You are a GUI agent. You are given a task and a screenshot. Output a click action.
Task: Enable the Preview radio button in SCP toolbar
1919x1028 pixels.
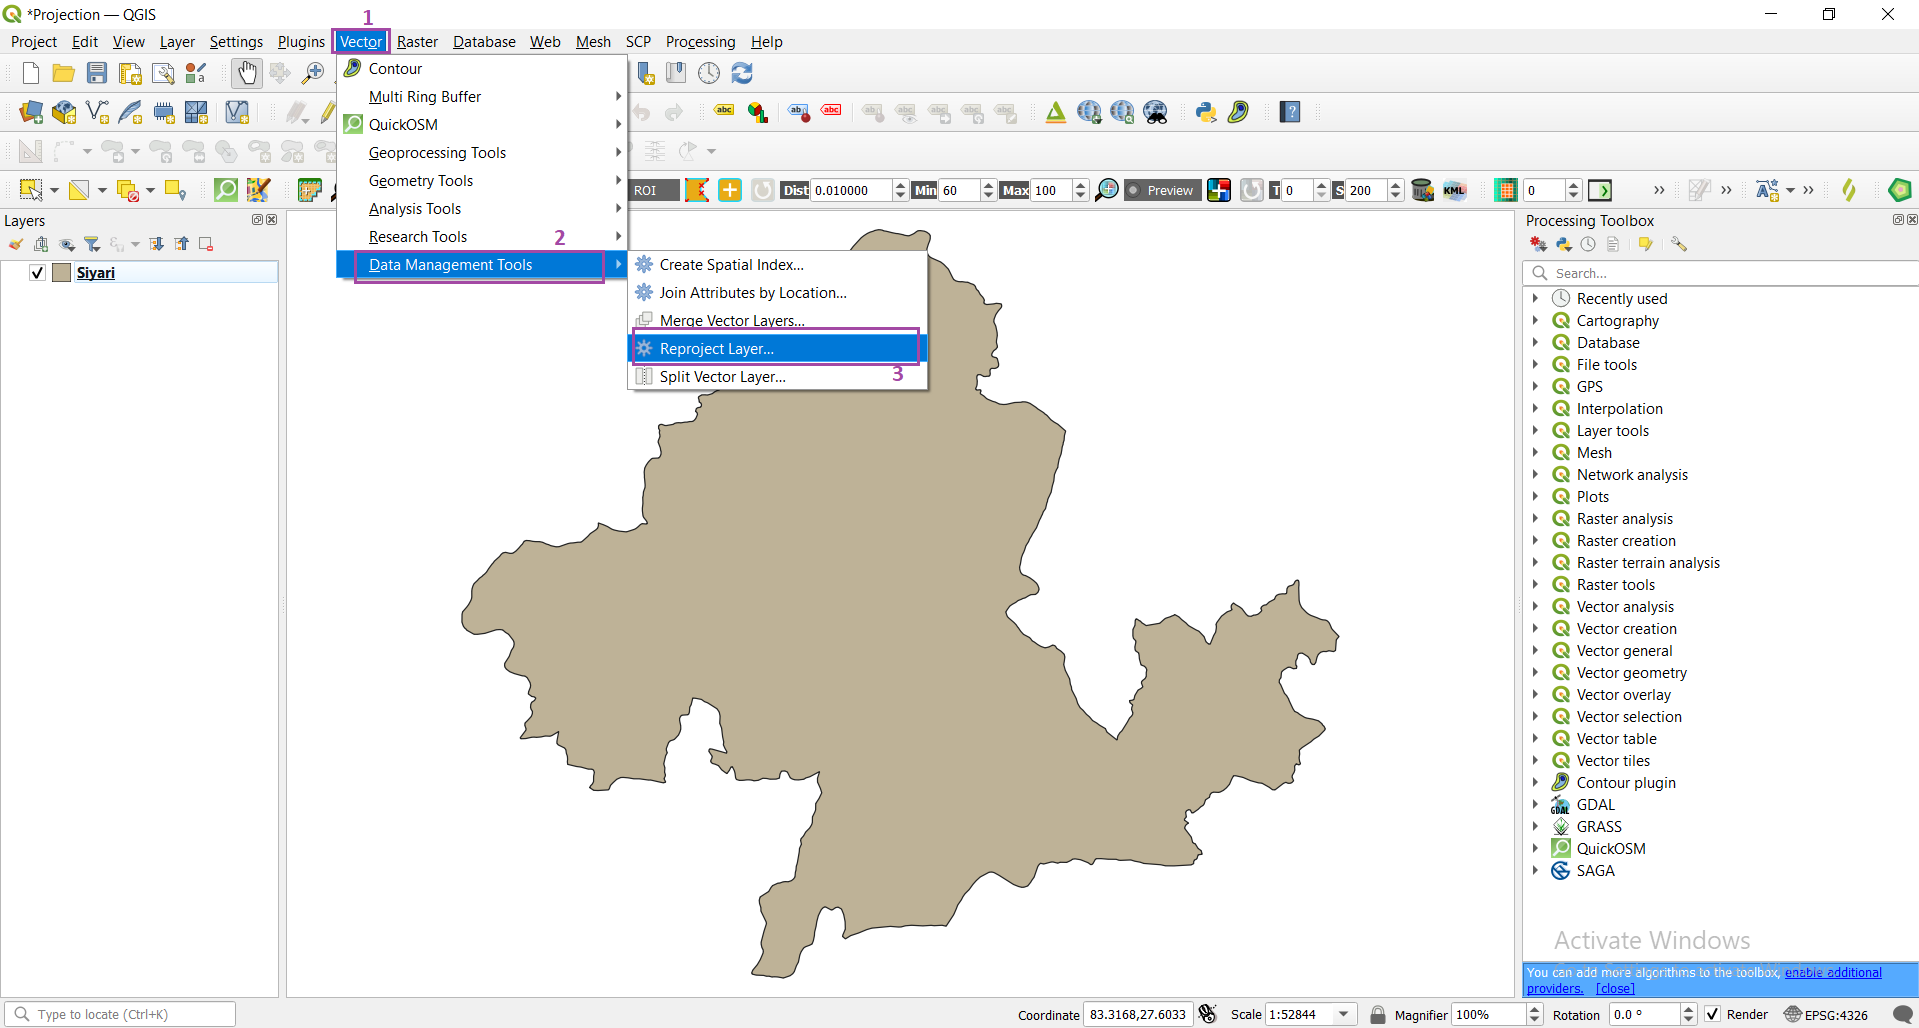pos(1133,190)
